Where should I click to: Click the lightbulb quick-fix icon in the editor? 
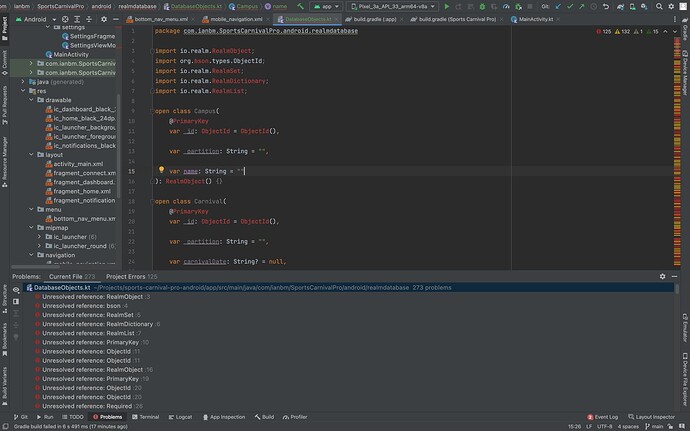coord(160,171)
